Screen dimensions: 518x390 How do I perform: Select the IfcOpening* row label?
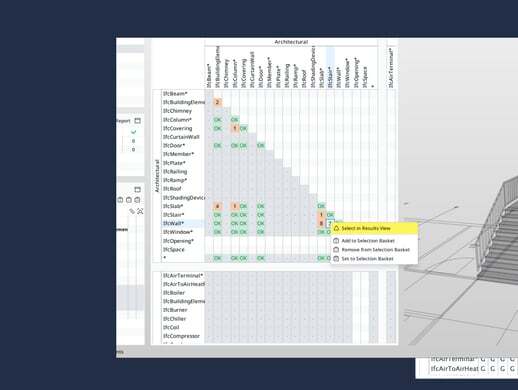pyautogui.click(x=178, y=241)
